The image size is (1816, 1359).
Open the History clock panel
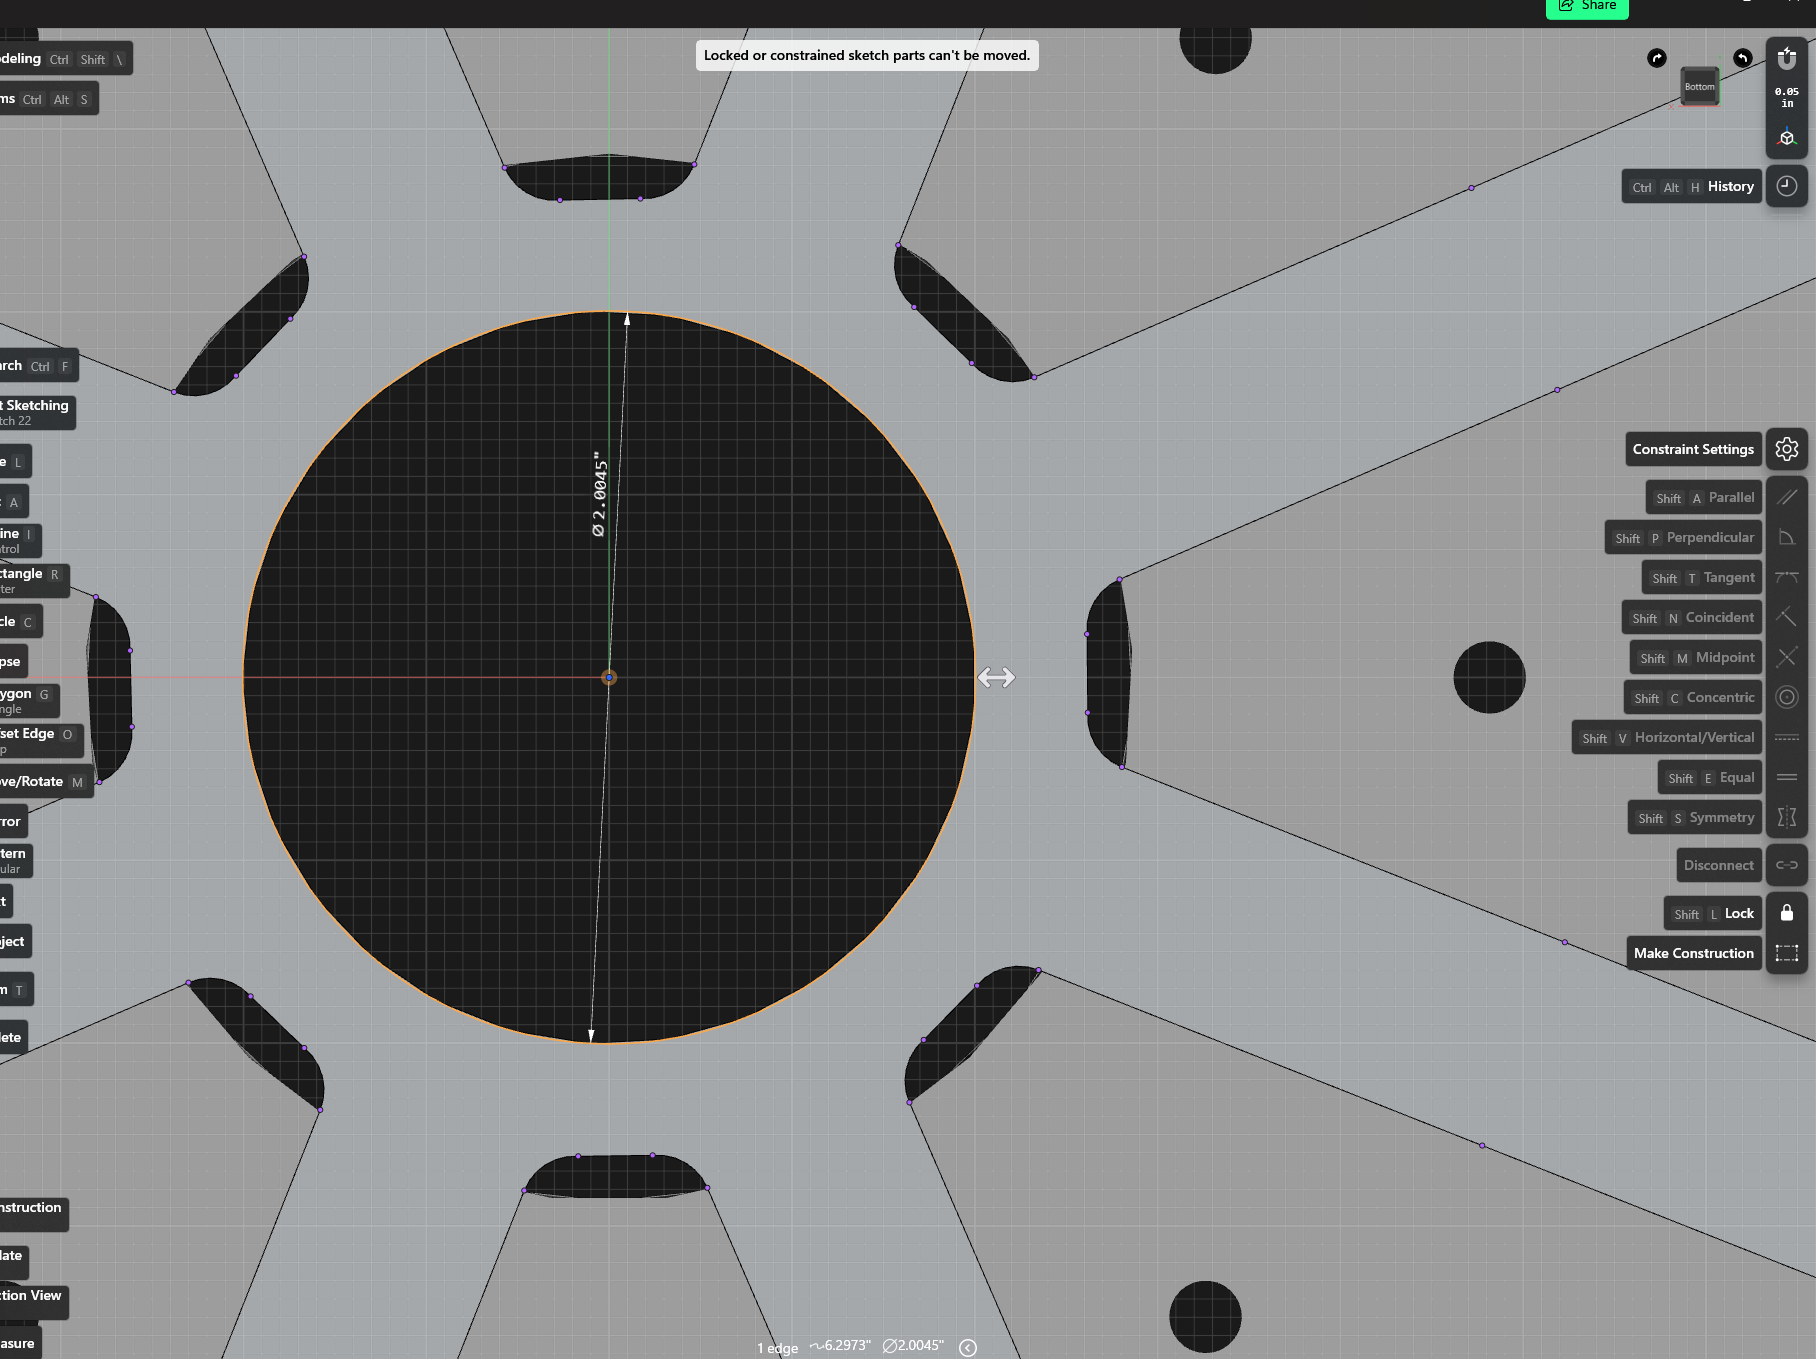tap(1786, 186)
